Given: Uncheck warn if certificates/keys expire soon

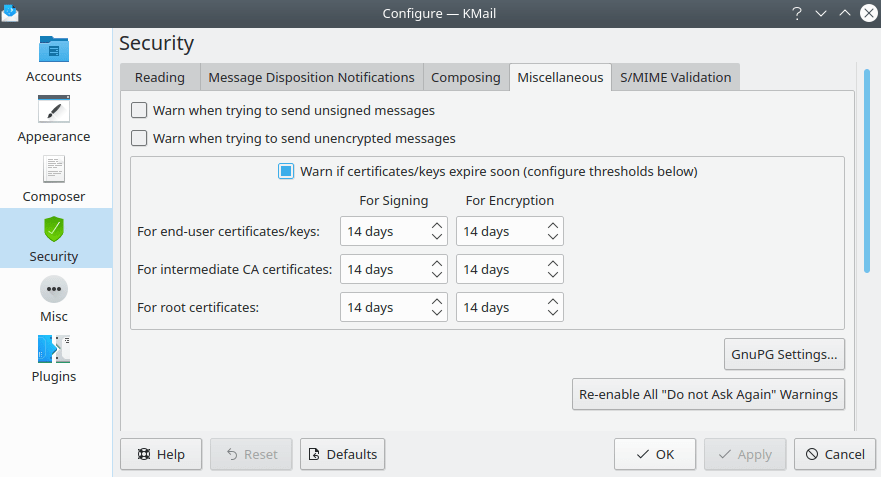Looking at the screenshot, I should pos(286,171).
